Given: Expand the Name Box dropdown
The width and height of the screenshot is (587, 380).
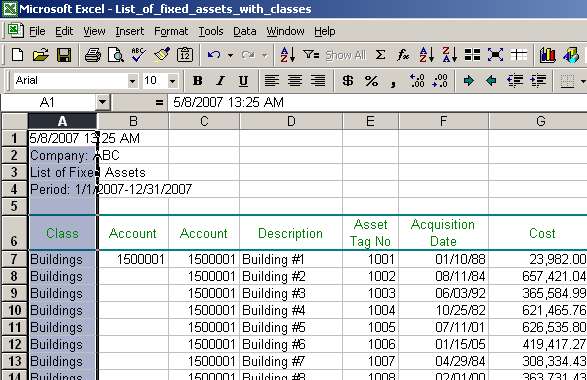Looking at the screenshot, I should (x=102, y=102).
